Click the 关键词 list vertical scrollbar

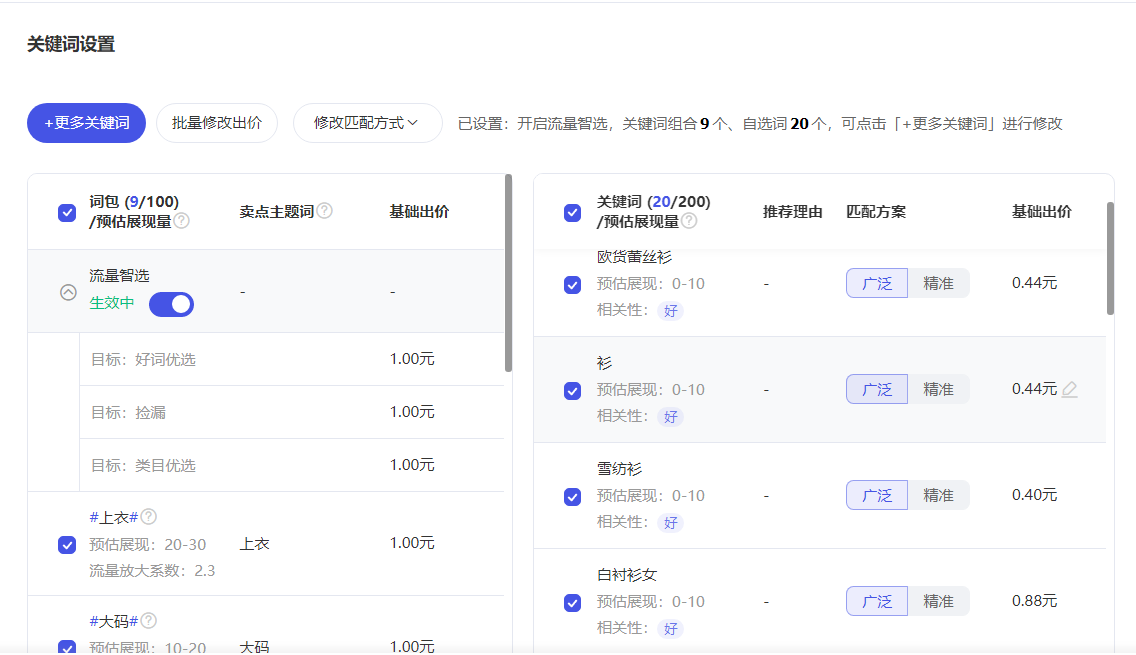[1110, 258]
